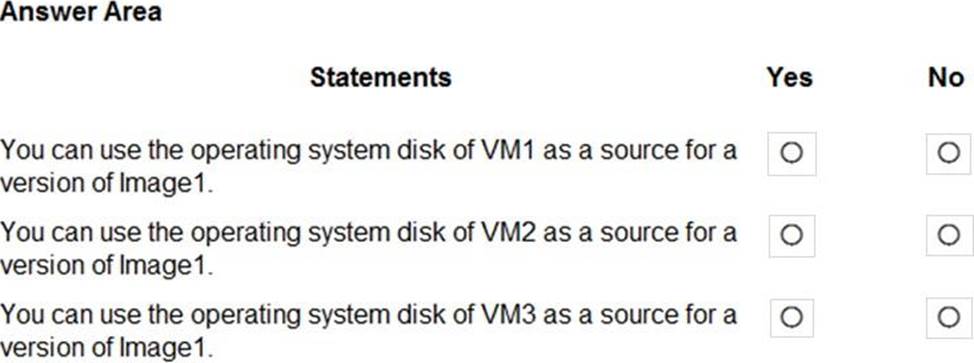Mark No for the VM3 statement

pos(949,317)
